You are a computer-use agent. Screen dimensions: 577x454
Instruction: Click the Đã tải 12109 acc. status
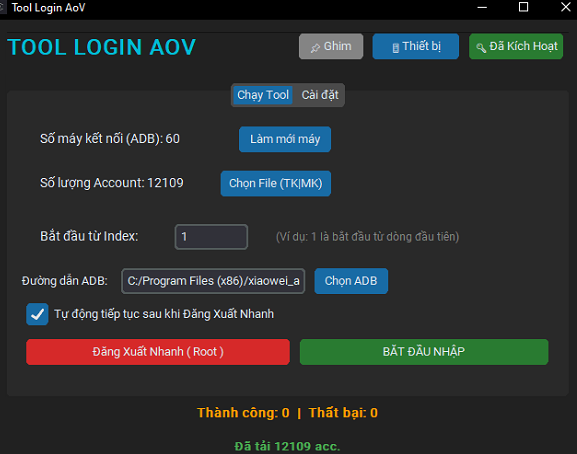[x=287, y=446]
